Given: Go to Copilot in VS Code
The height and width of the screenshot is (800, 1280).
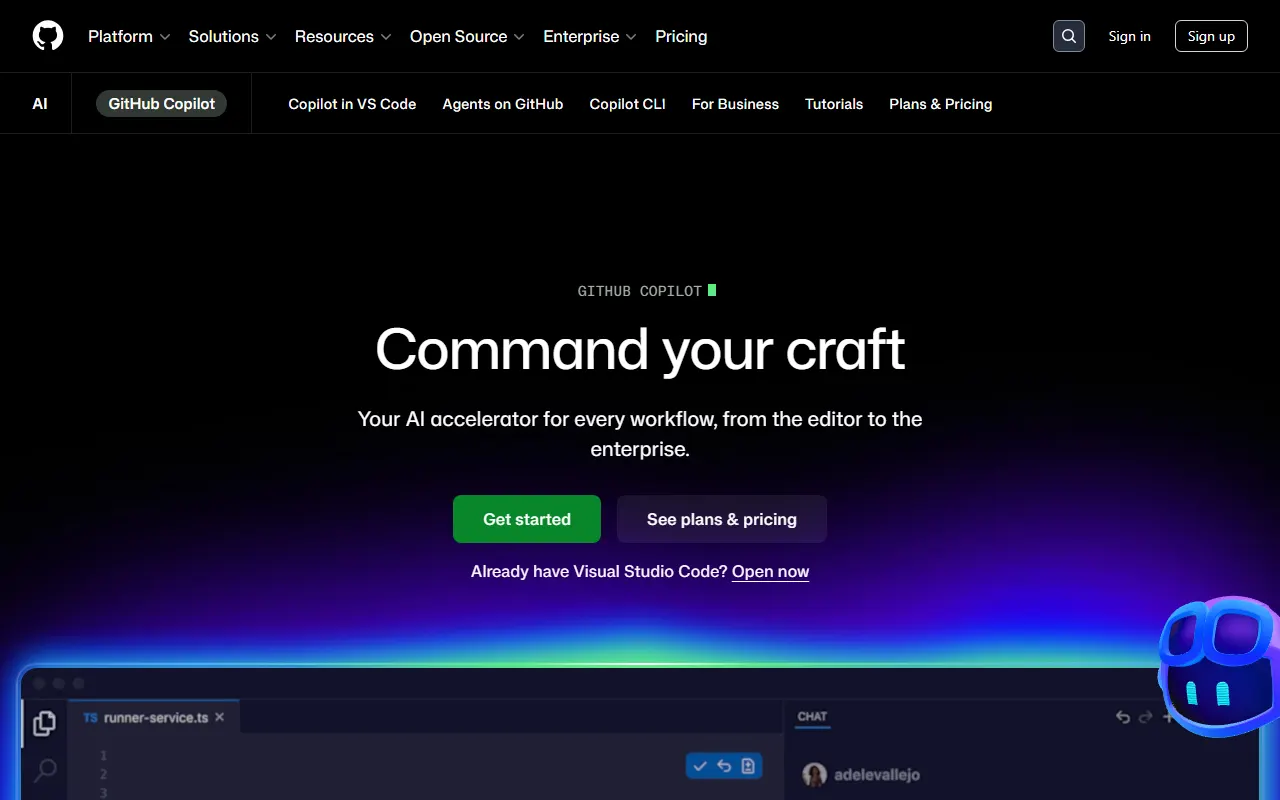Looking at the screenshot, I should [x=352, y=104].
